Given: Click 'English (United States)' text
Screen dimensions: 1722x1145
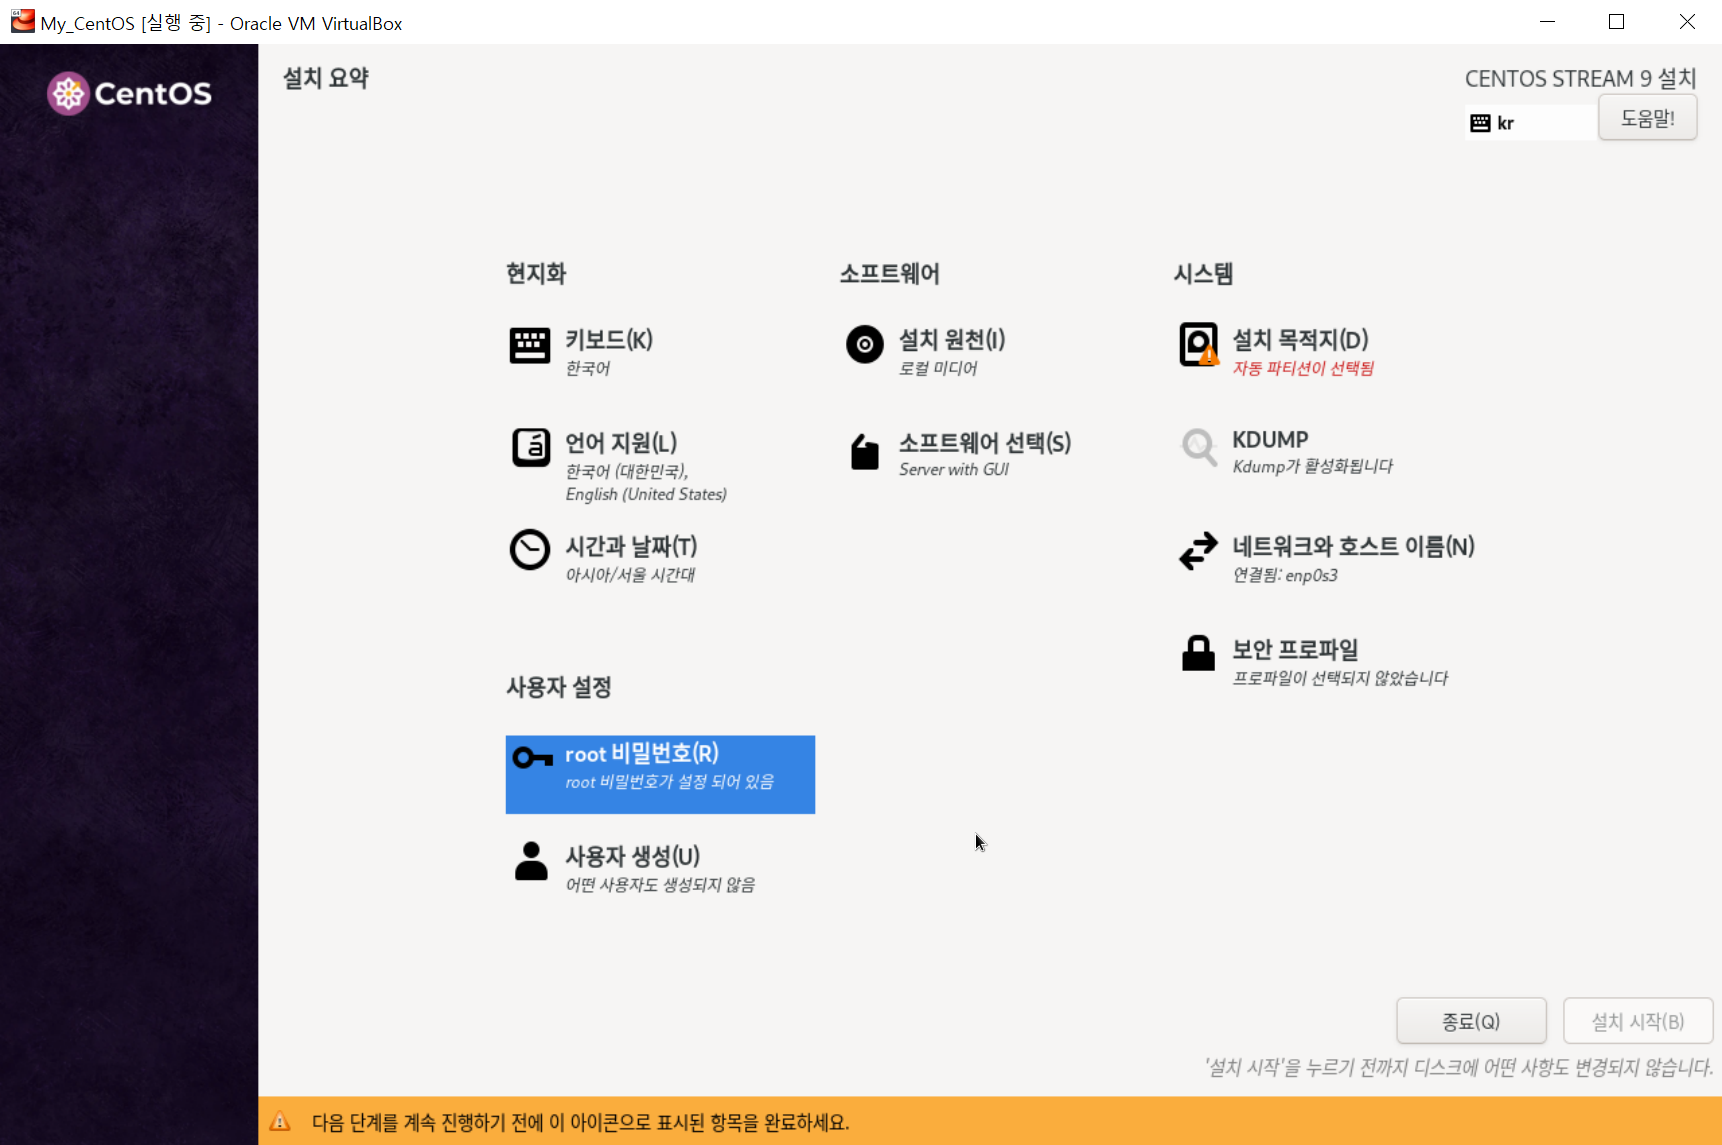Looking at the screenshot, I should 646,494.
